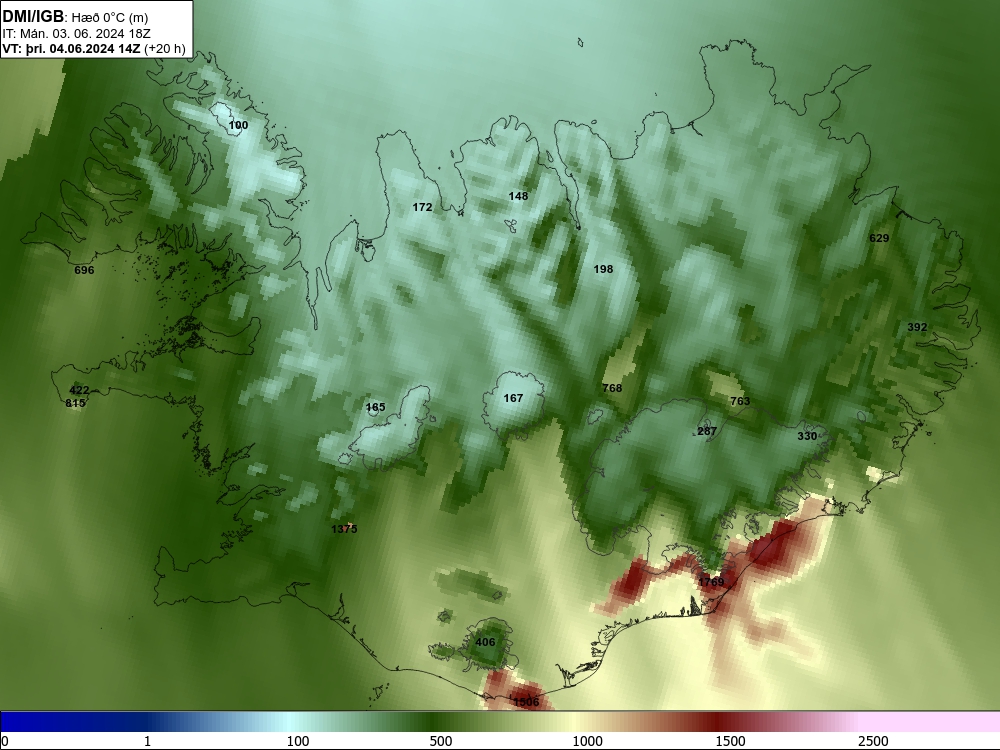Click the legend tick label 1
This screenshot has width=1000, height=750.
[147, 741]
